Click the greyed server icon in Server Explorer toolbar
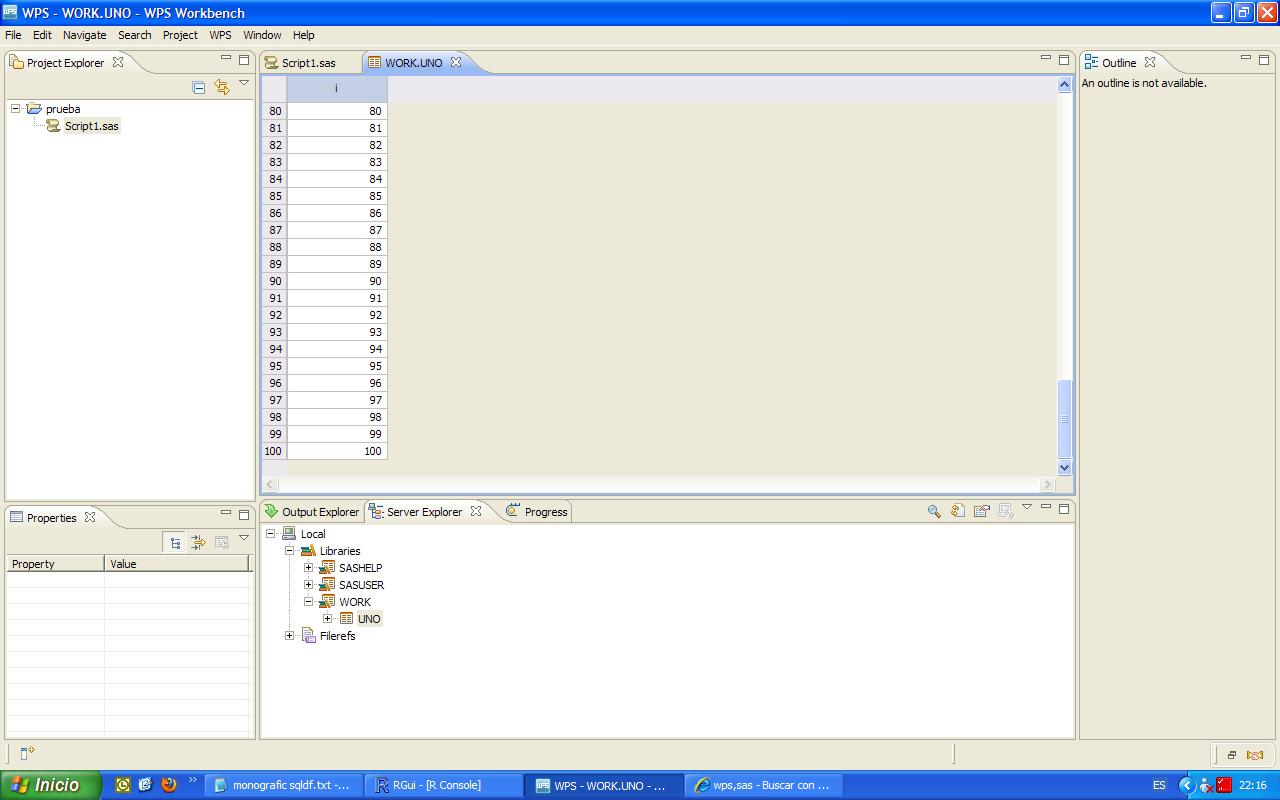This screenshot has width=1280, height=800. click(x=1005, y=511)
